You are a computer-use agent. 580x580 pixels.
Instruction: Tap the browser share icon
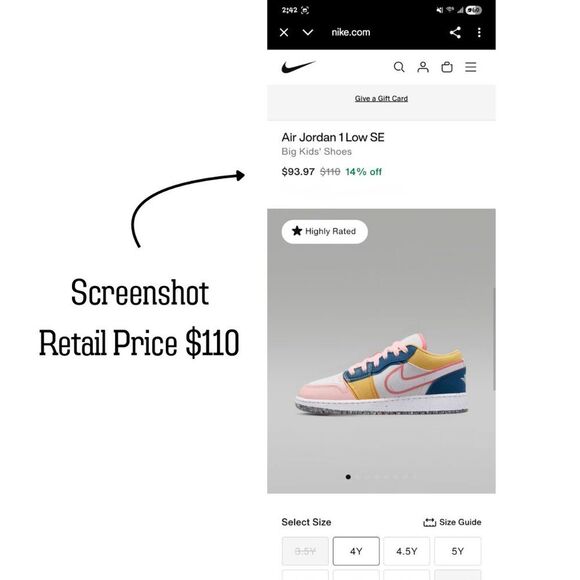pyautogui.click(x=455, y=33)
